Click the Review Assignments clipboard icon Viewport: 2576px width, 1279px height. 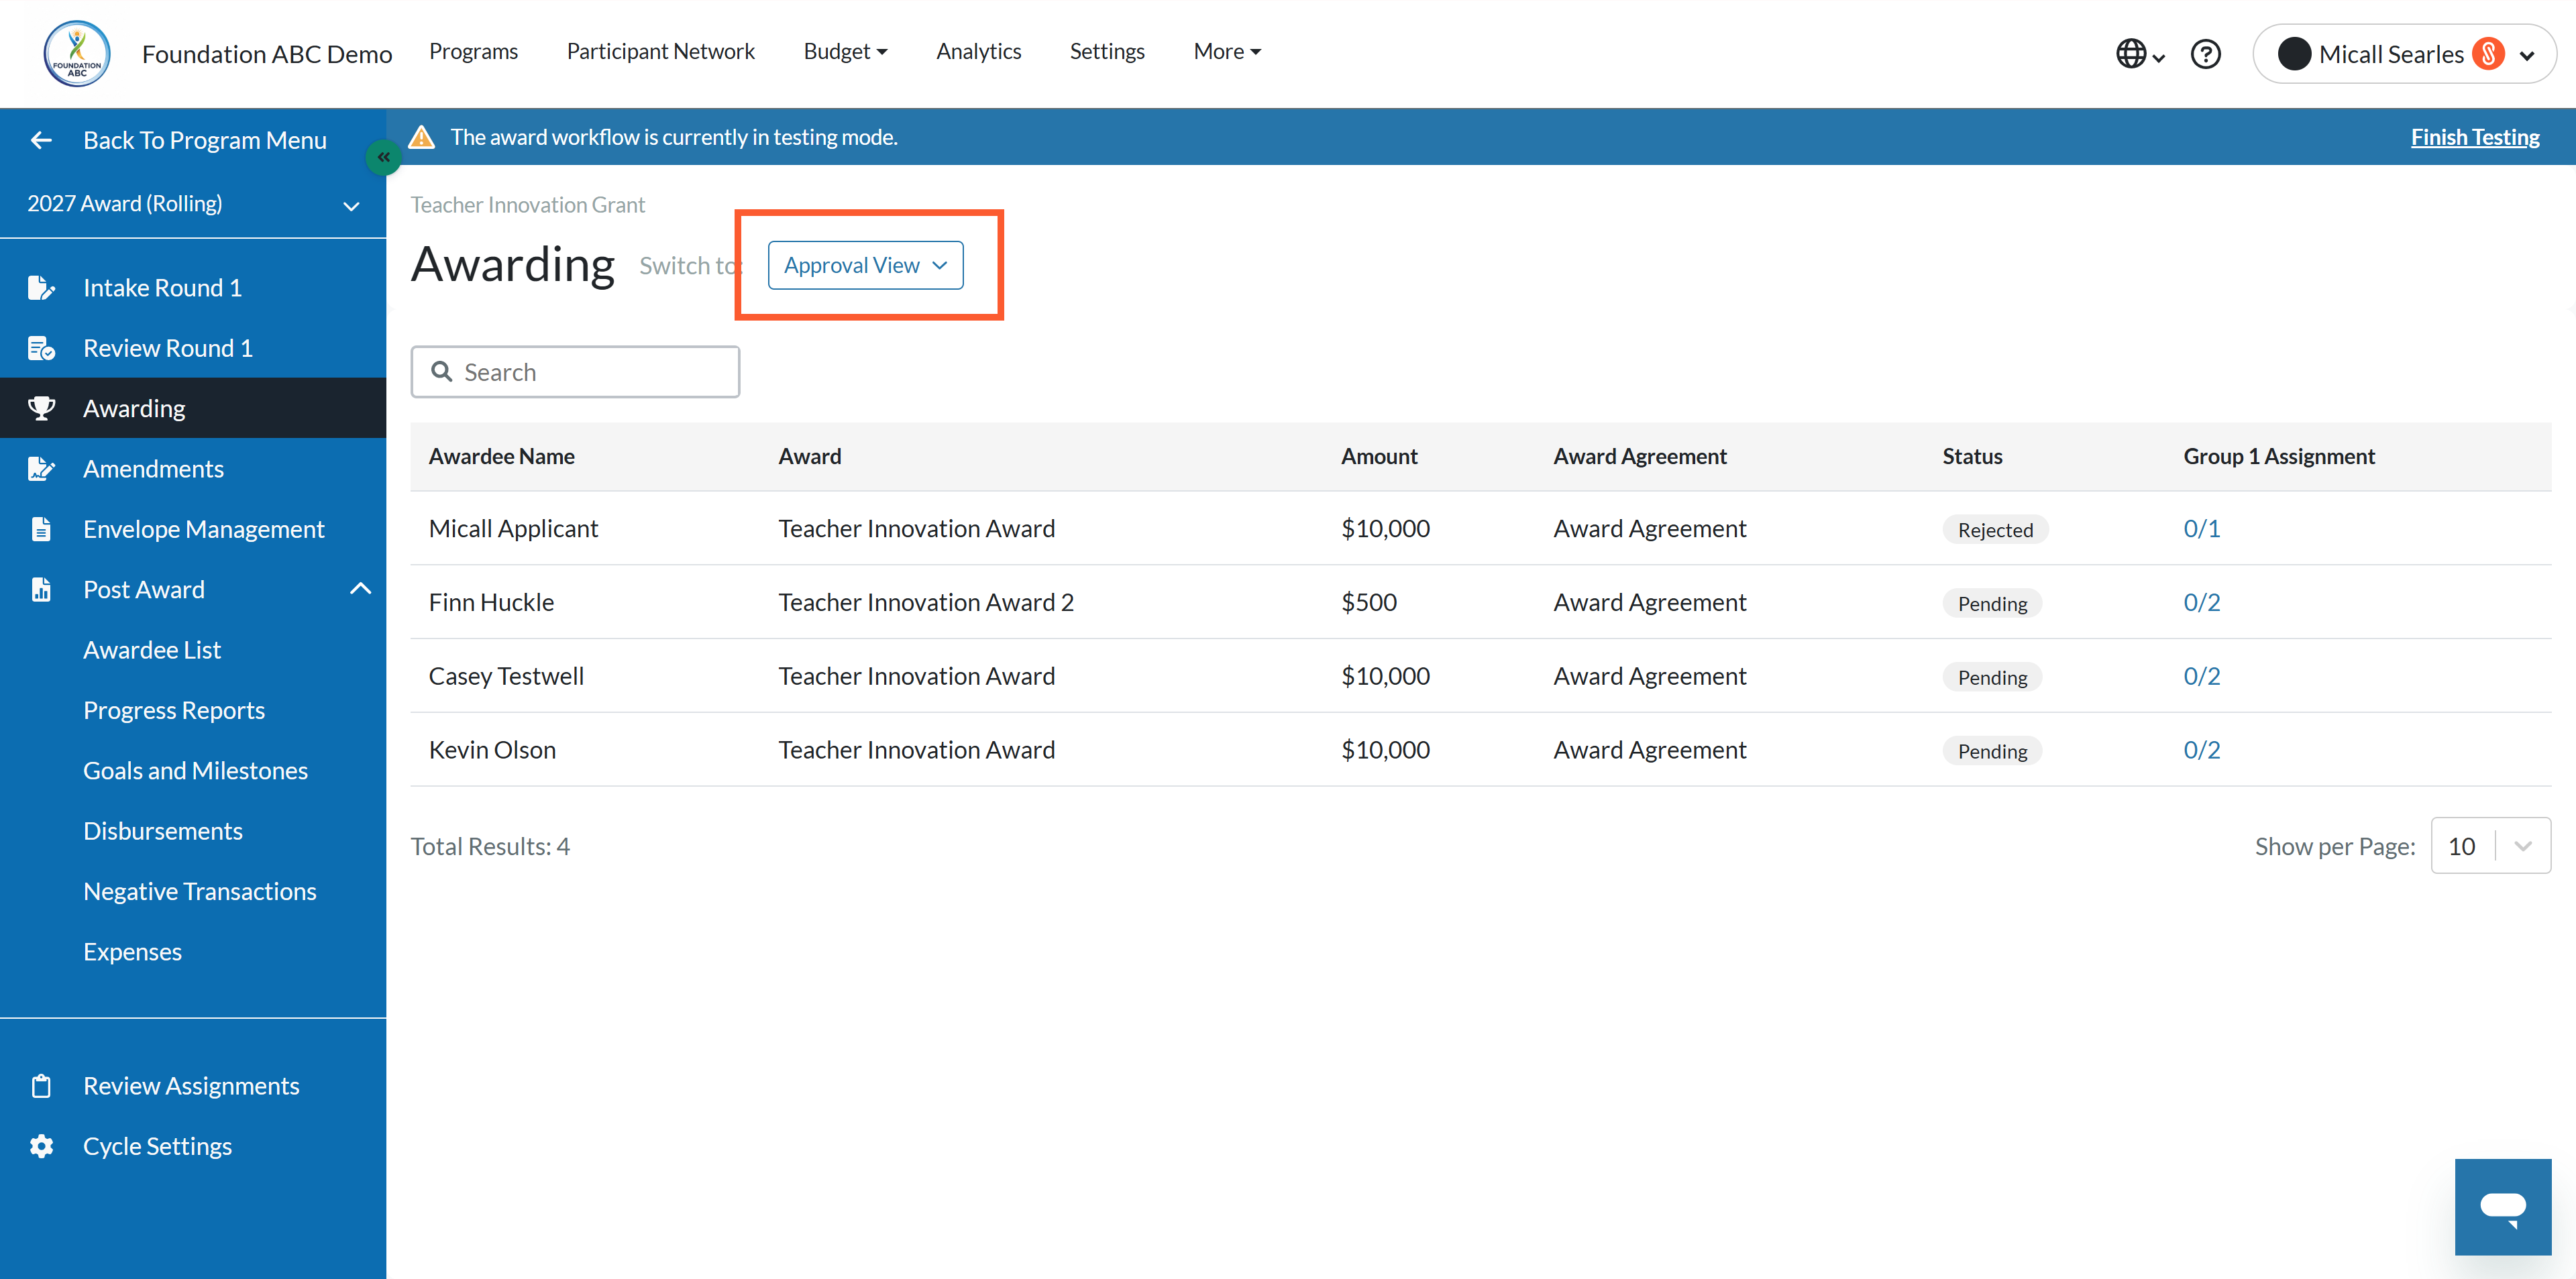click(x=41, y=1086)
